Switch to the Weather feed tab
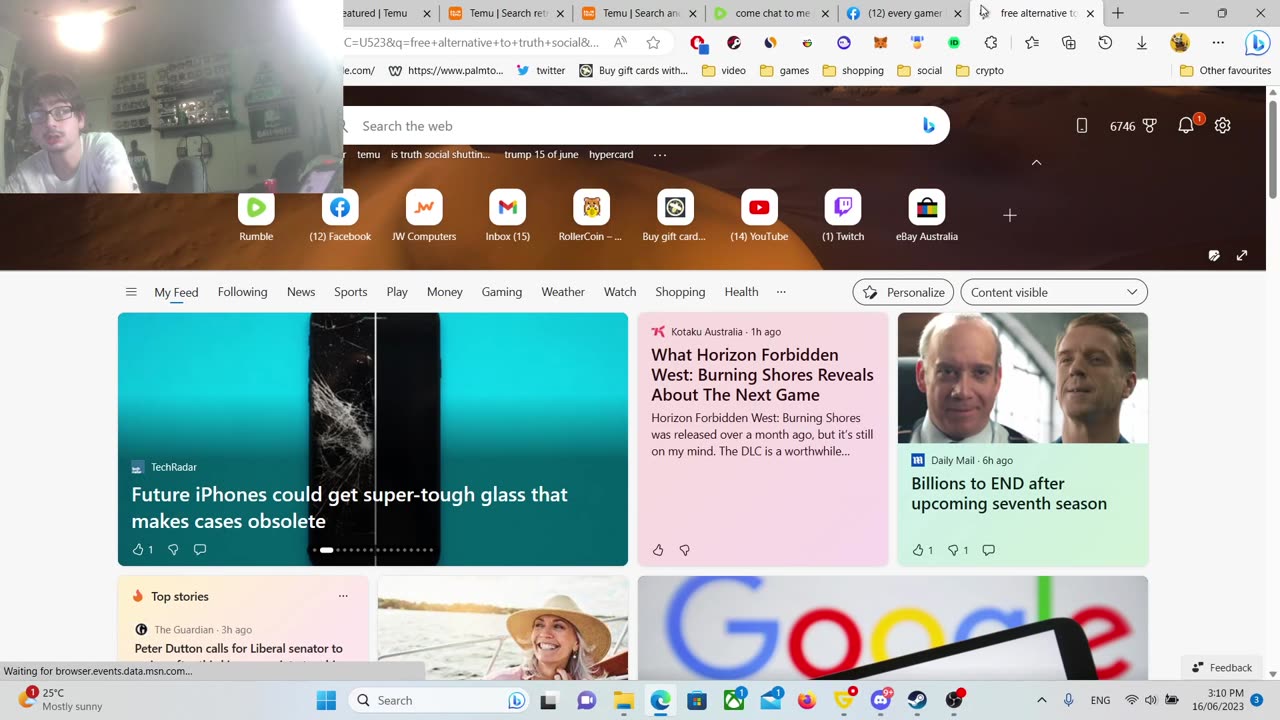 [x=563, y=292]
